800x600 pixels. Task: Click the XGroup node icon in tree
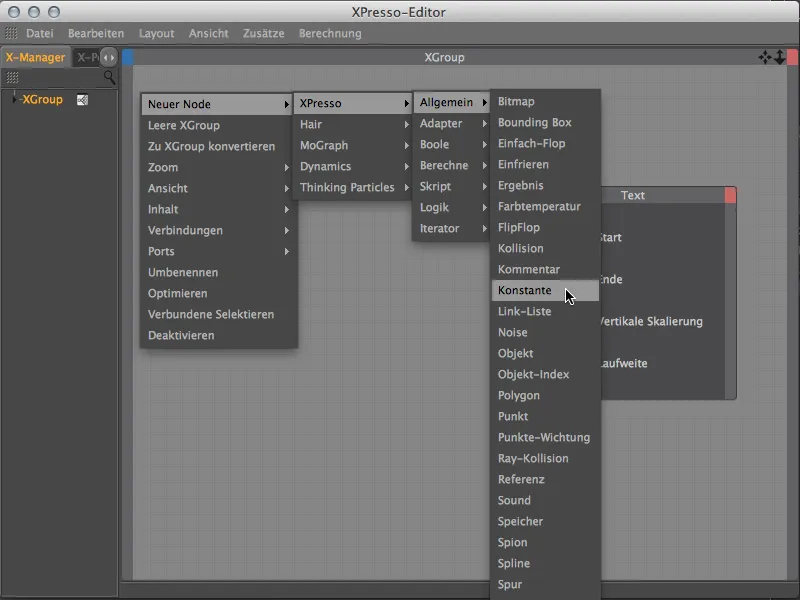click(82, 99)
